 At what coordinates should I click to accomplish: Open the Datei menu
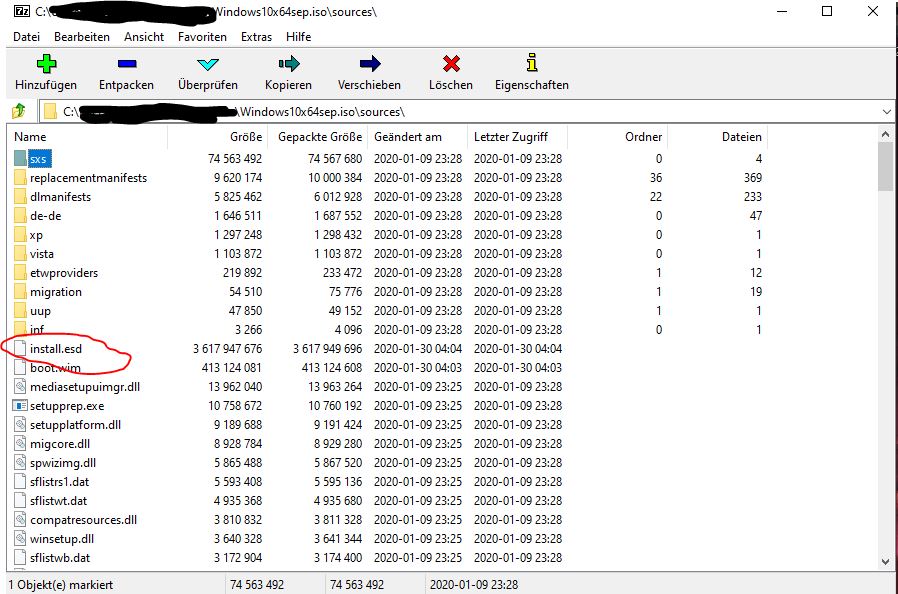[26, 37]
